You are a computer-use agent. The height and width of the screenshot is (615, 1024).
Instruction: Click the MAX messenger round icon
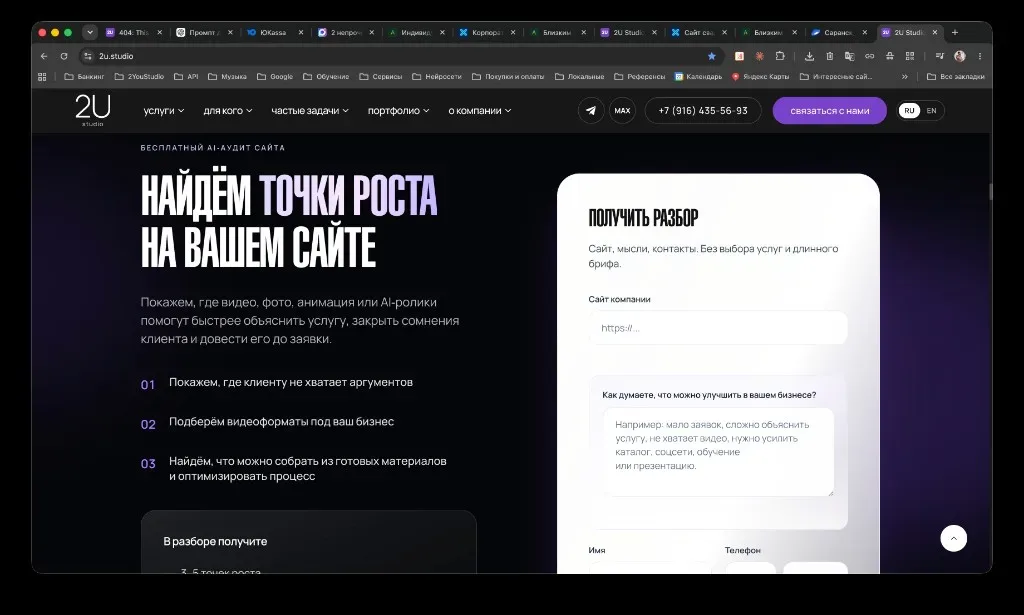(x=622, y=110)
